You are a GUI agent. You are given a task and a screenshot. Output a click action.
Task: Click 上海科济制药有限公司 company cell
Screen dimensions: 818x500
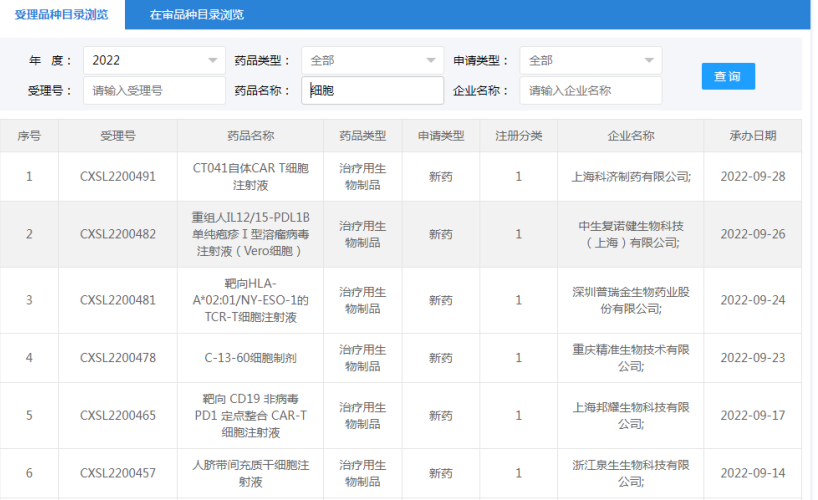630,177
